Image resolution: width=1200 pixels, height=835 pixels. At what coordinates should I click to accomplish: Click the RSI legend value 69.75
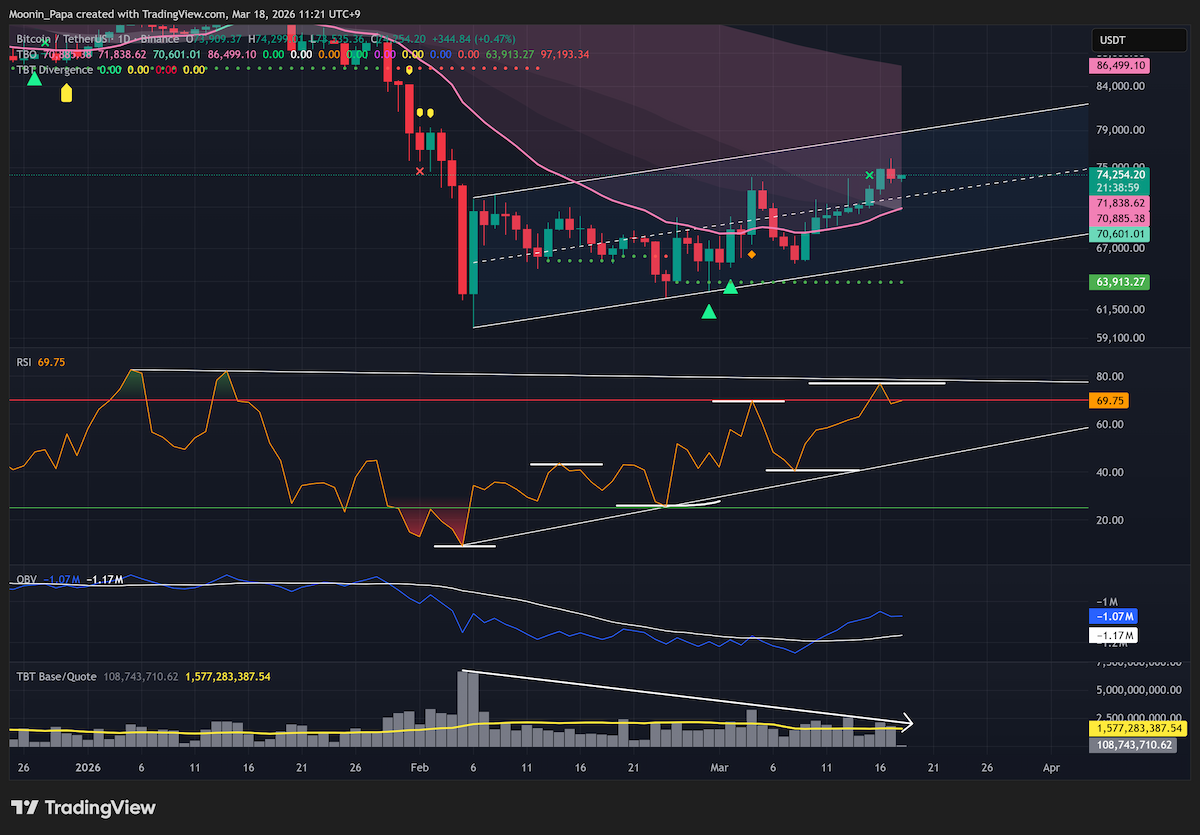(51, 361)
